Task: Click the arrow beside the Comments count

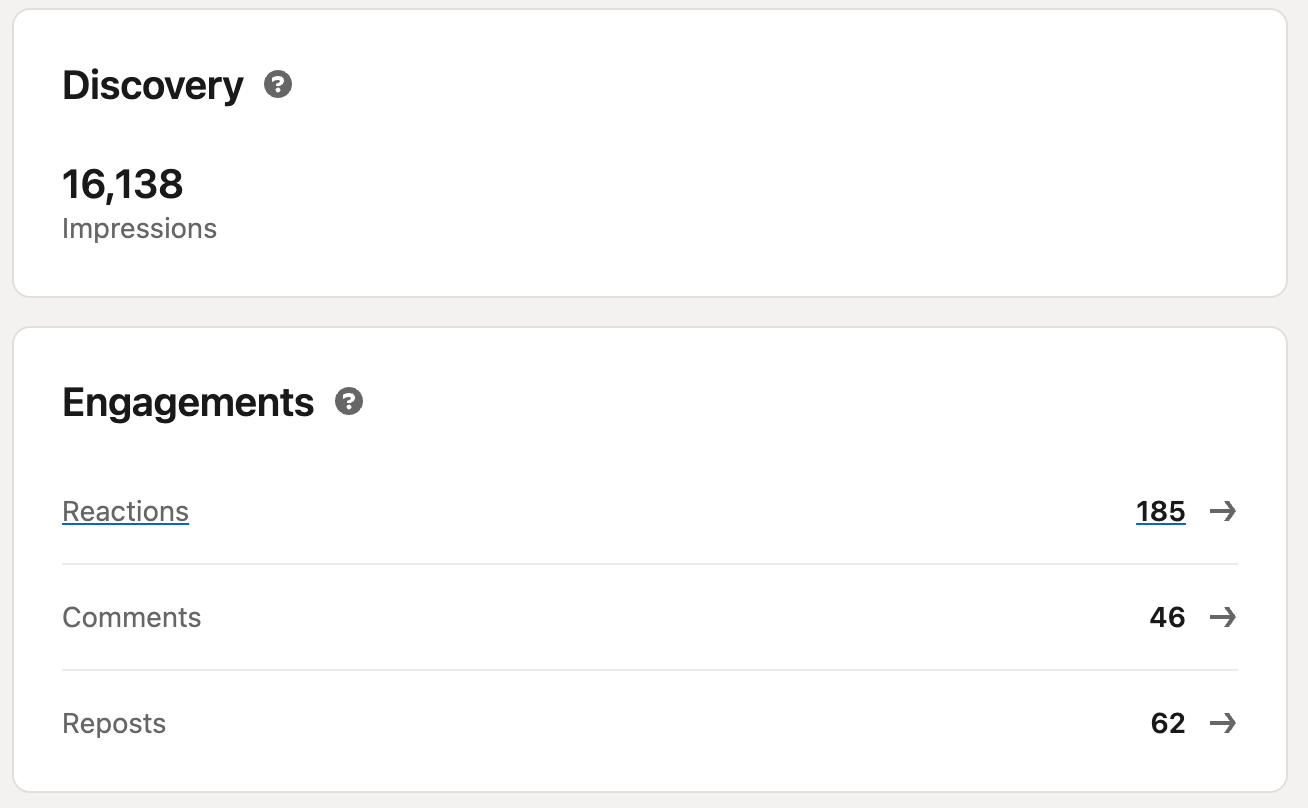Action: 1222,617
